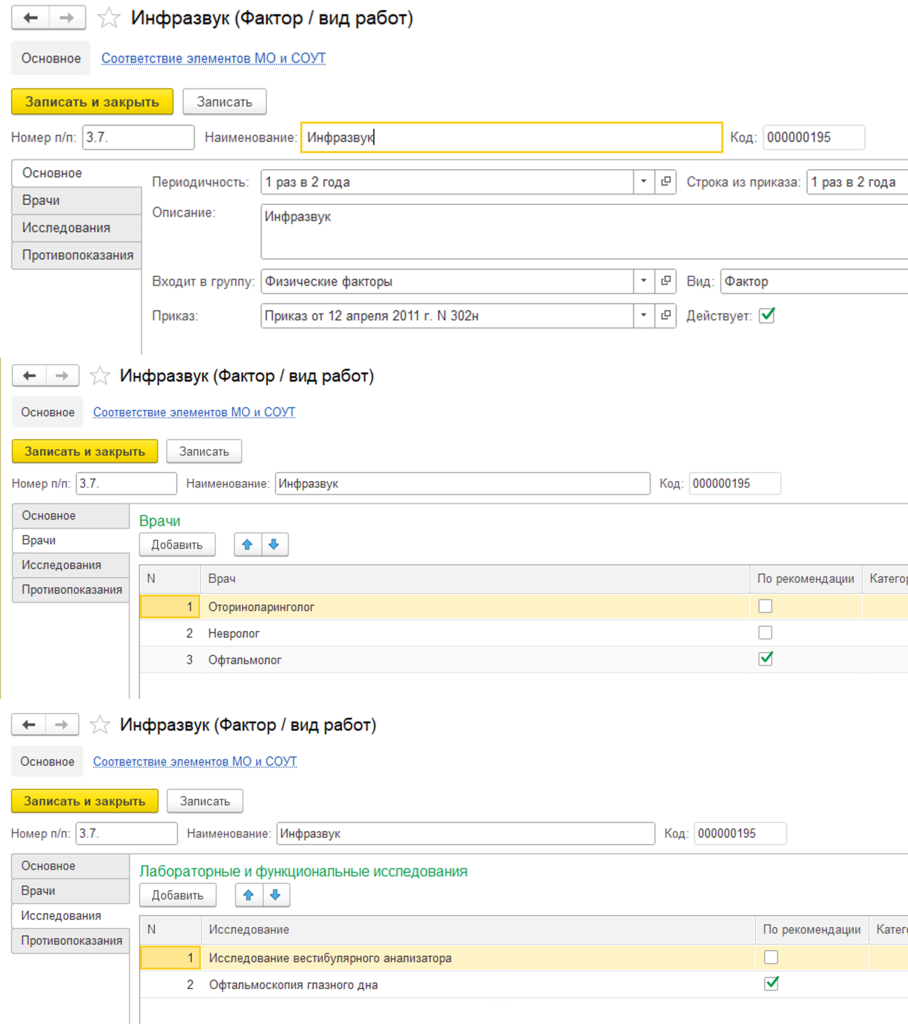Move doctor row up with blue arrow
The height and width of the screenshot is (1024, 908).
coord(248,545)
